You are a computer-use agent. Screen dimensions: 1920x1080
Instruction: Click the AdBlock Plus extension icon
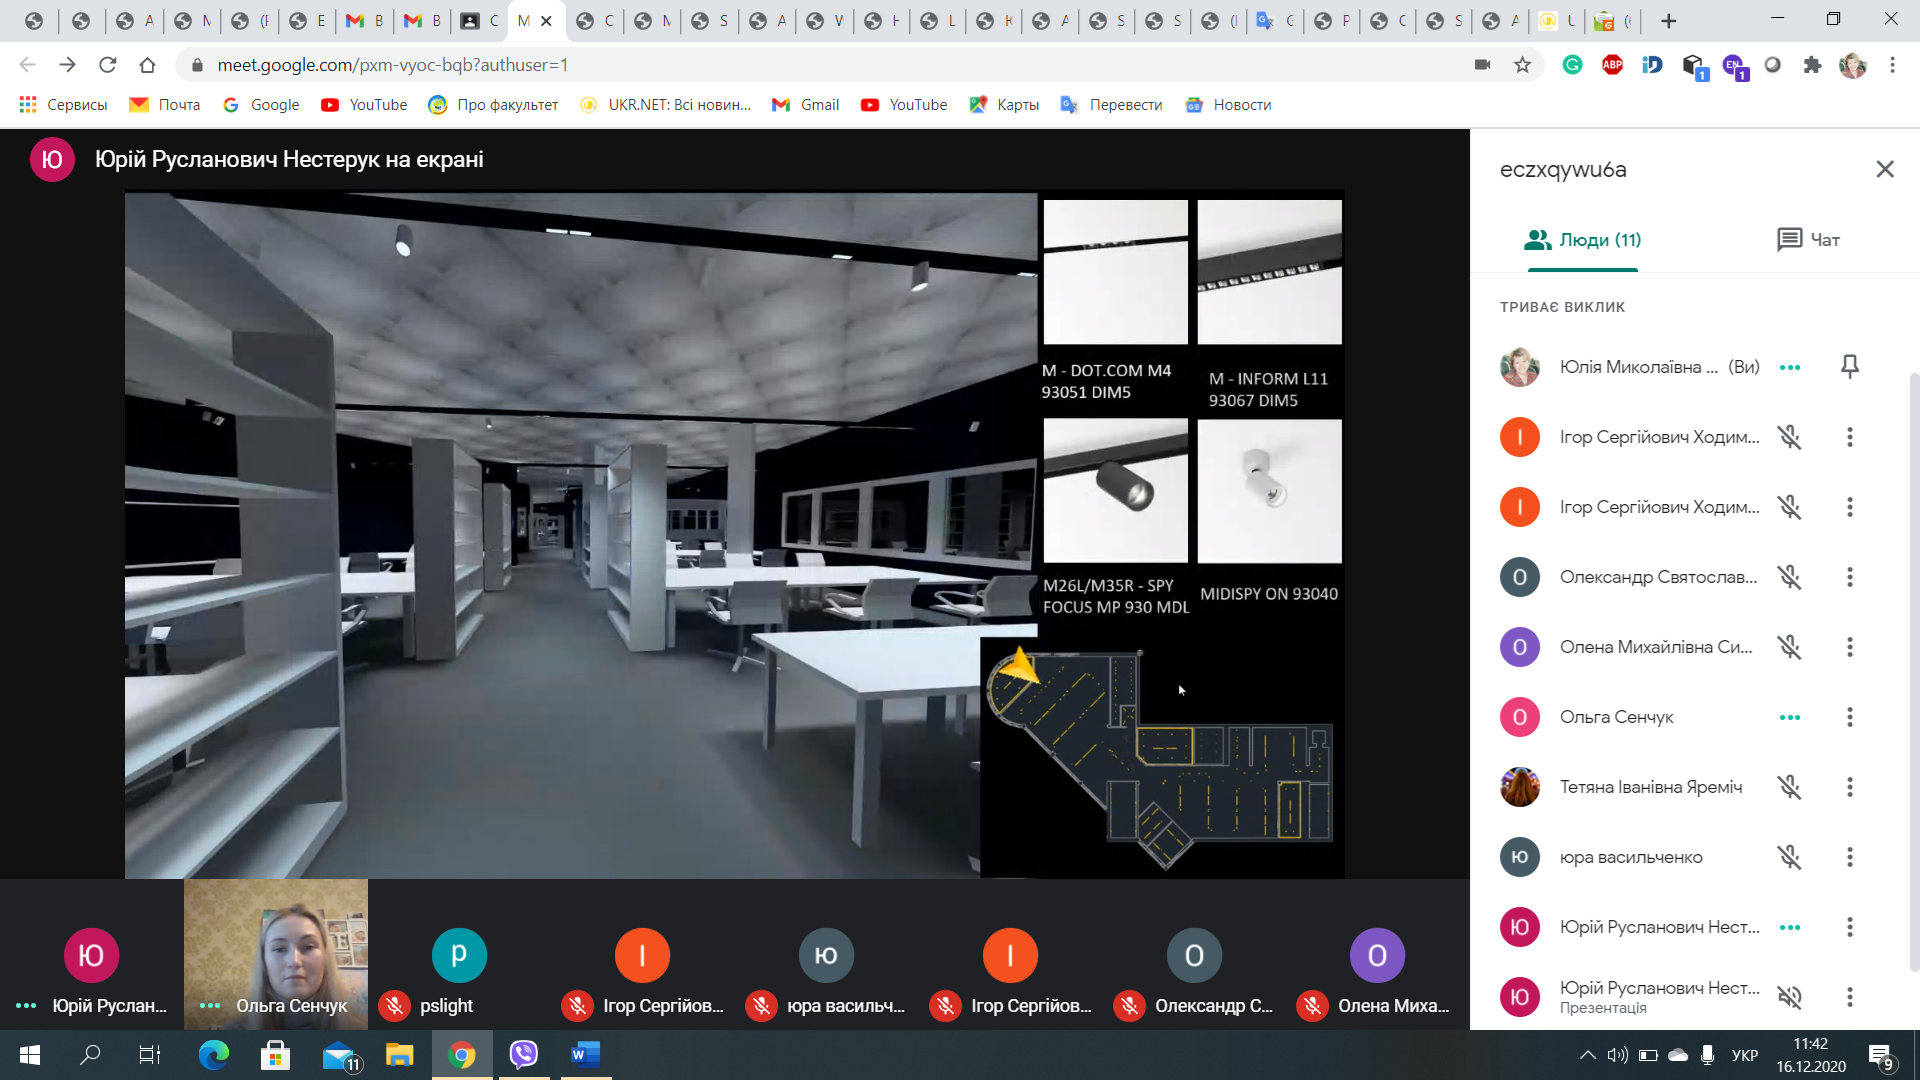coord(1612,65)
